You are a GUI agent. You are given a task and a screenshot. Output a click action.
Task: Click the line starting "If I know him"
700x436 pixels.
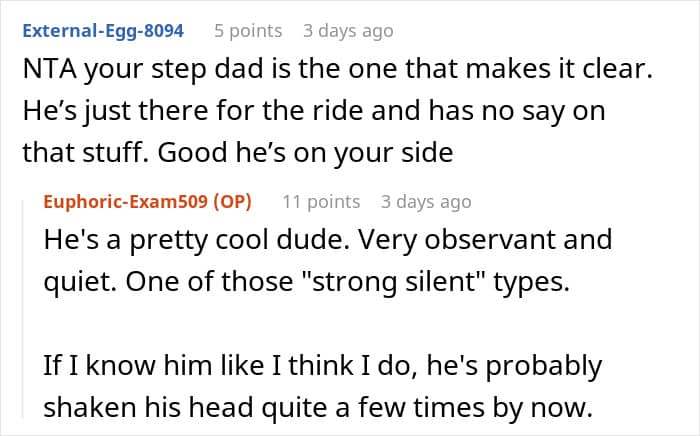click(x=323, y=367)
